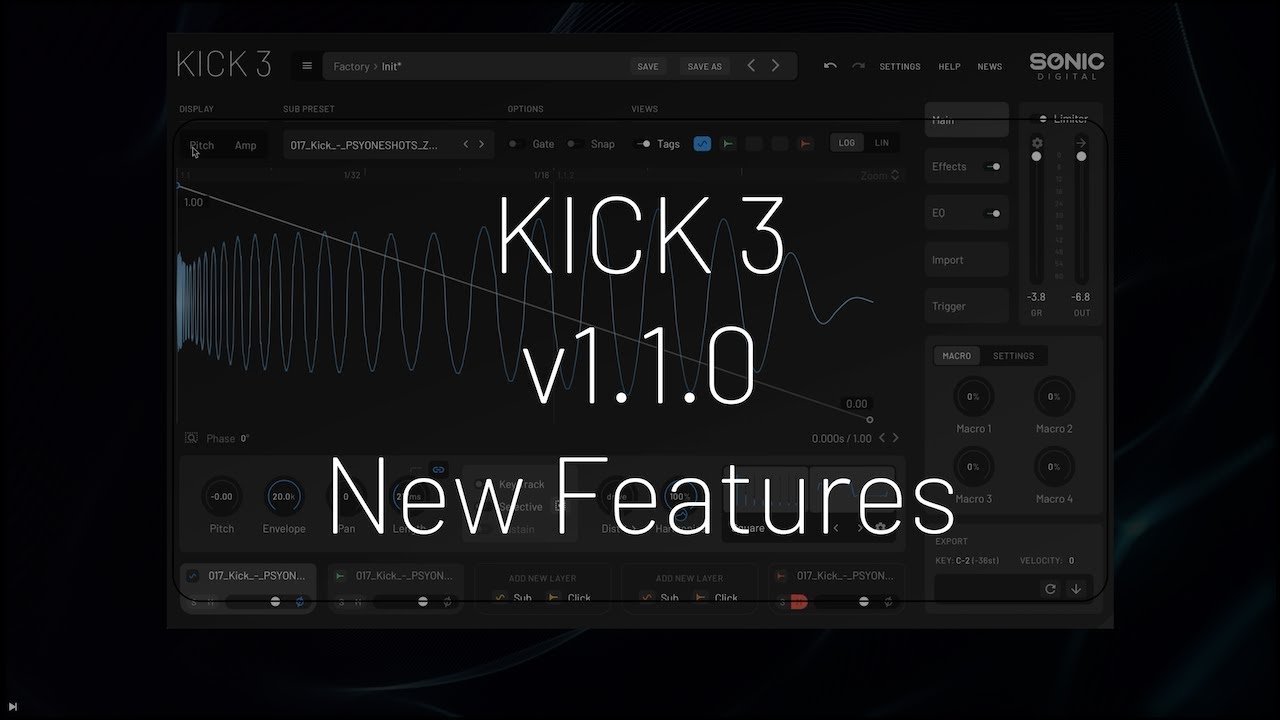Select the blue sine wave view icon
The height and width of the screenshot is (720, 1280).
pyautogui.click(x=702, y=144)
